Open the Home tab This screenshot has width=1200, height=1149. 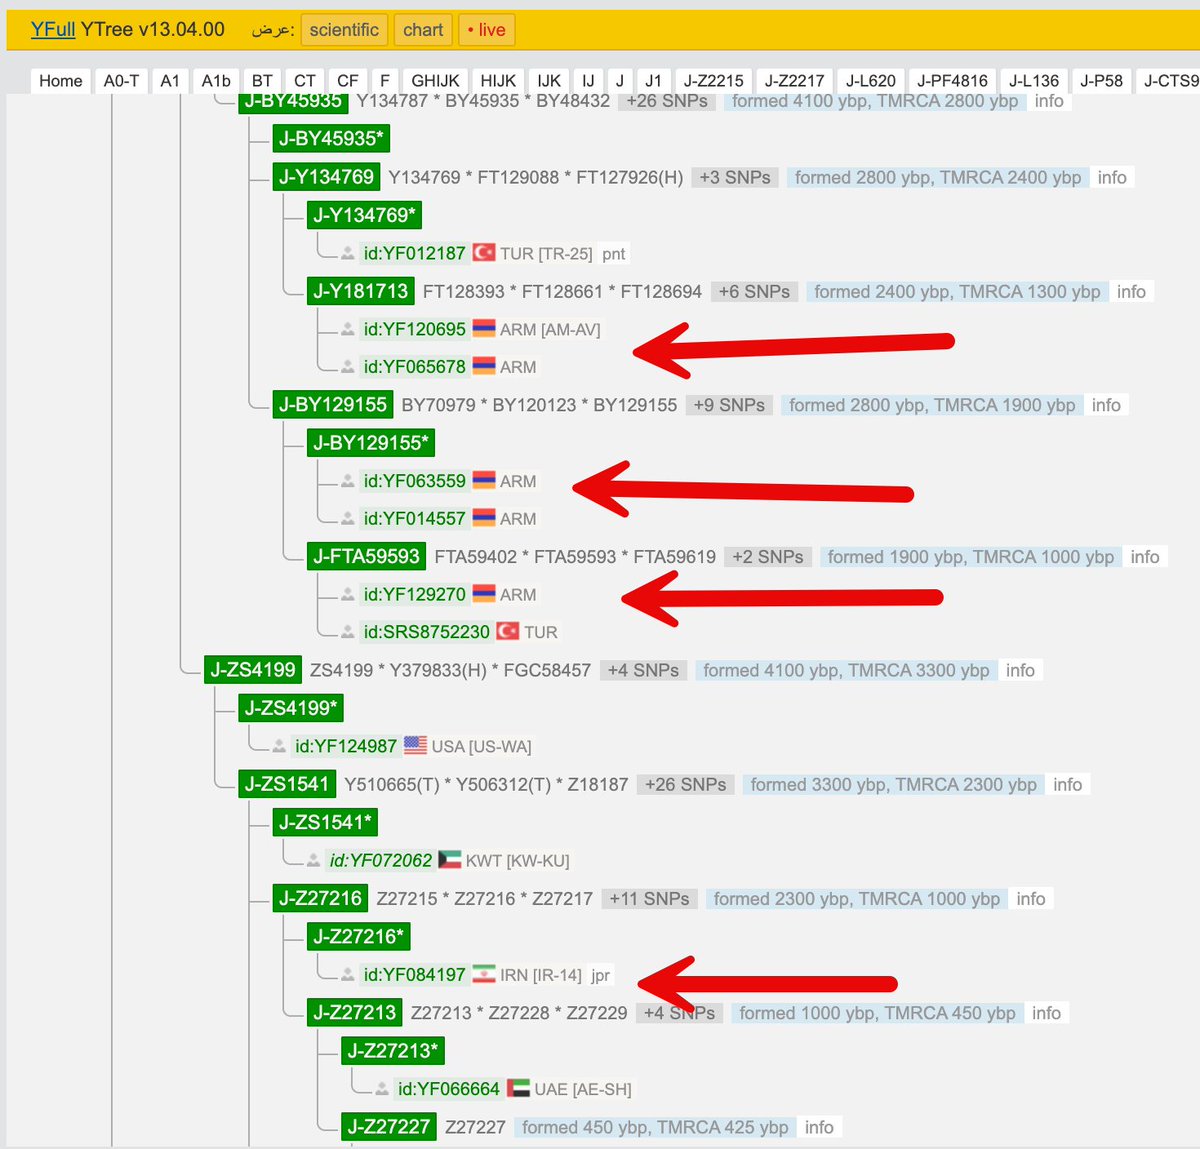pyautogui.click(x=61, y=81)
